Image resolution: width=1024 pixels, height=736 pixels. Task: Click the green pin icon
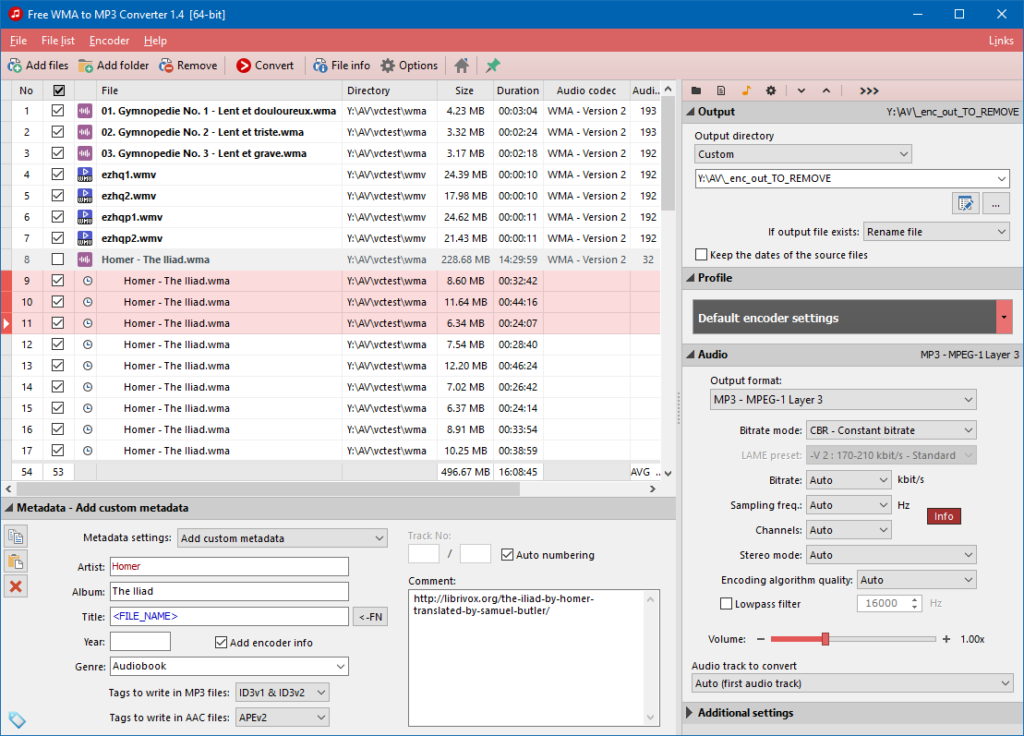click(x=492, y=65)
